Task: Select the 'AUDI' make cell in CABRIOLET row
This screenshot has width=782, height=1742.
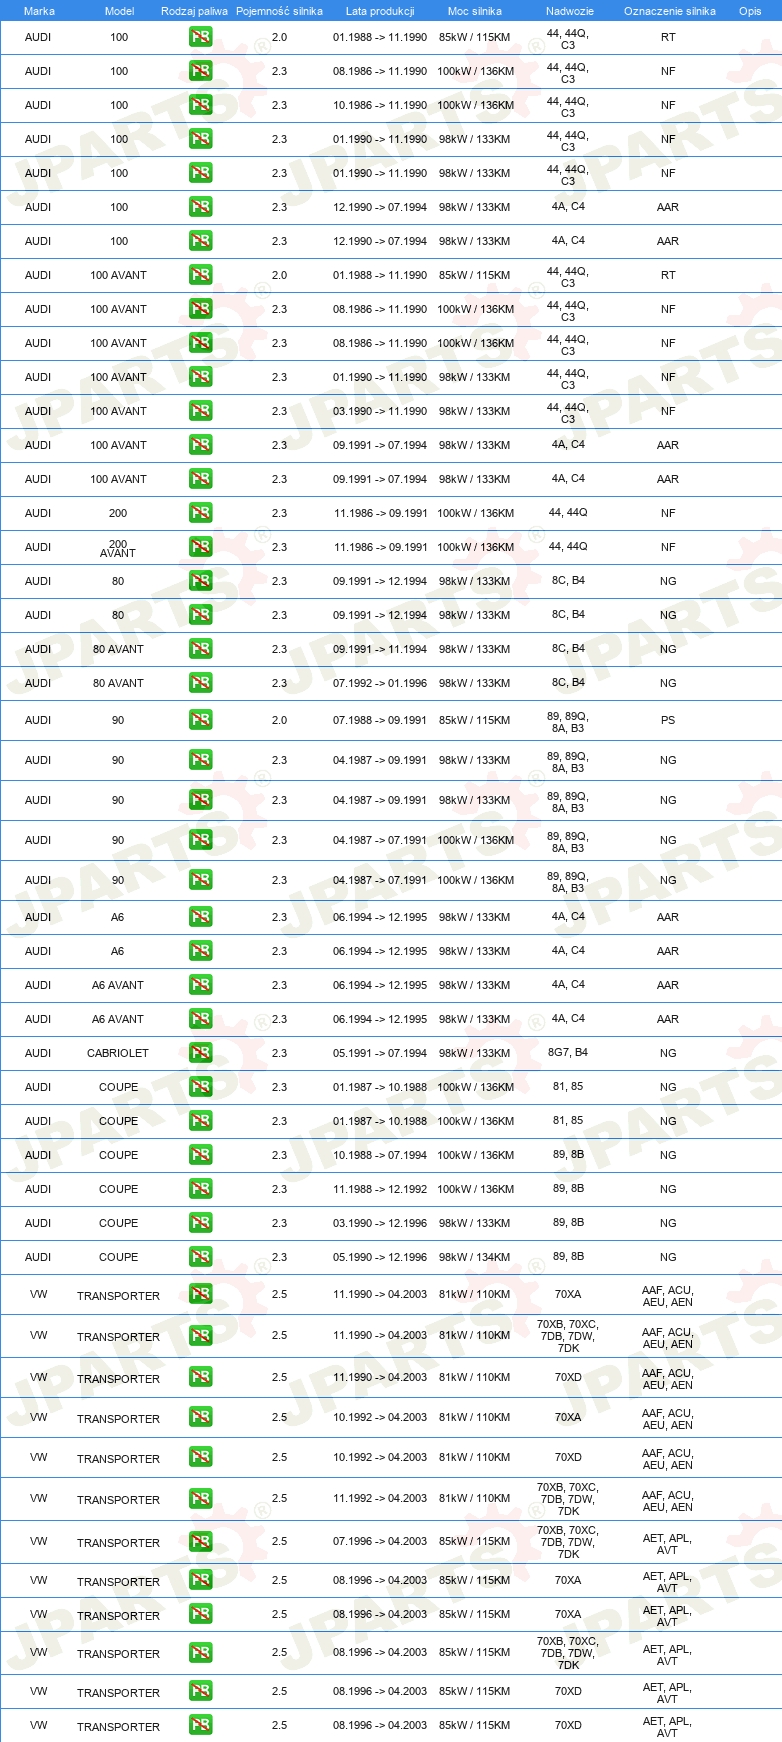Action: coord(38,1053)
